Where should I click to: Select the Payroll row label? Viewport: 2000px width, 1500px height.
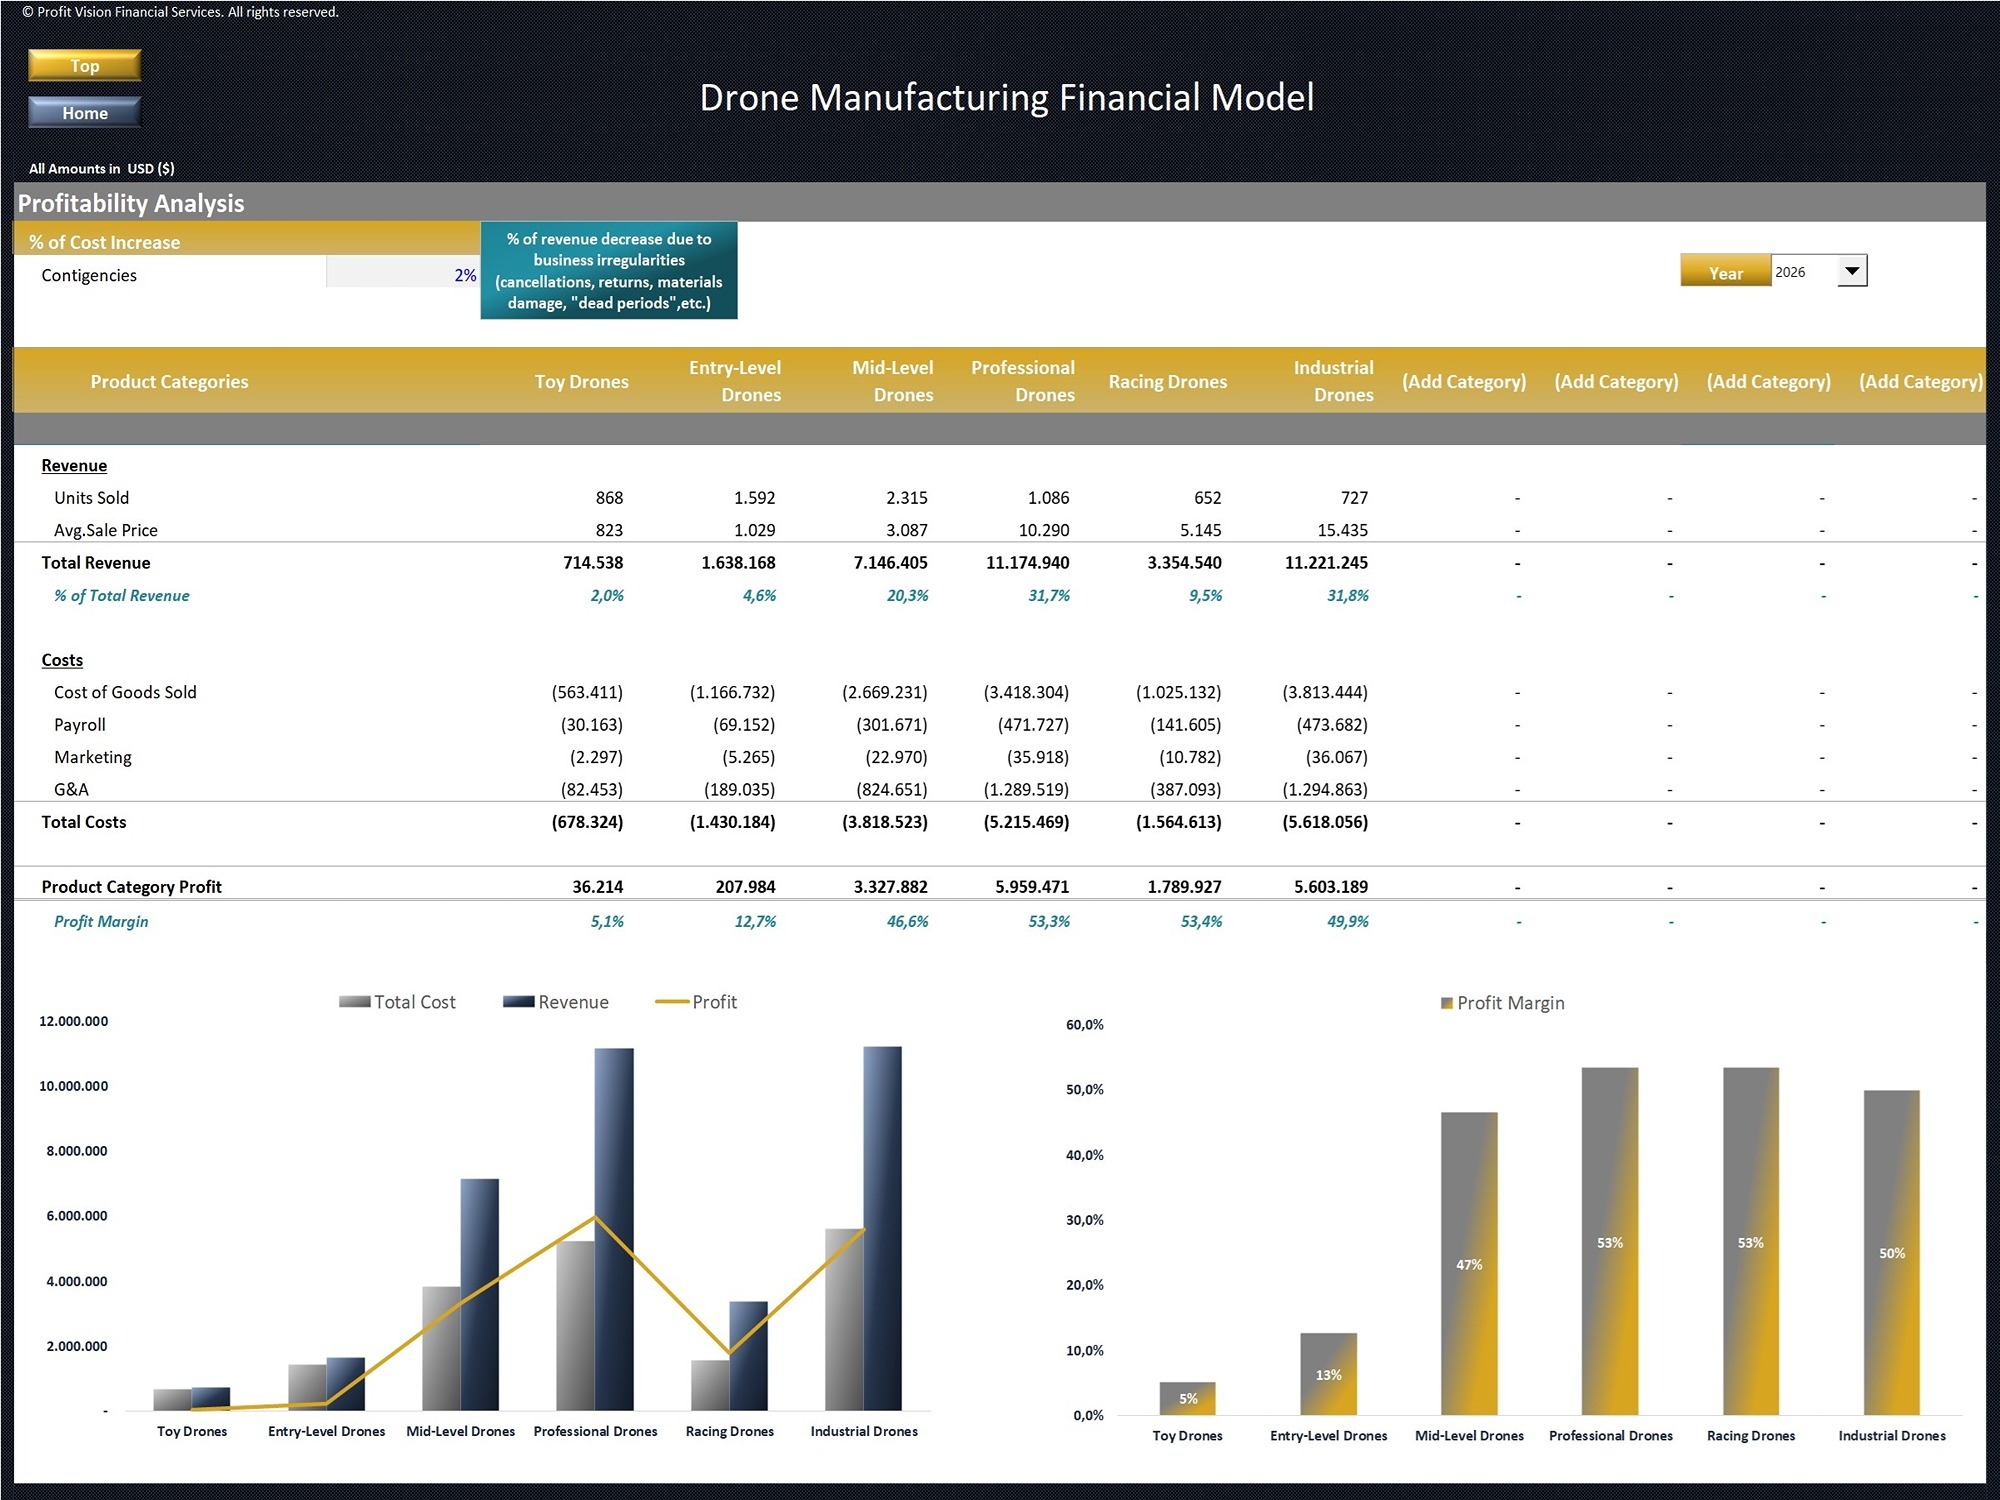click(x=79, y=725)
